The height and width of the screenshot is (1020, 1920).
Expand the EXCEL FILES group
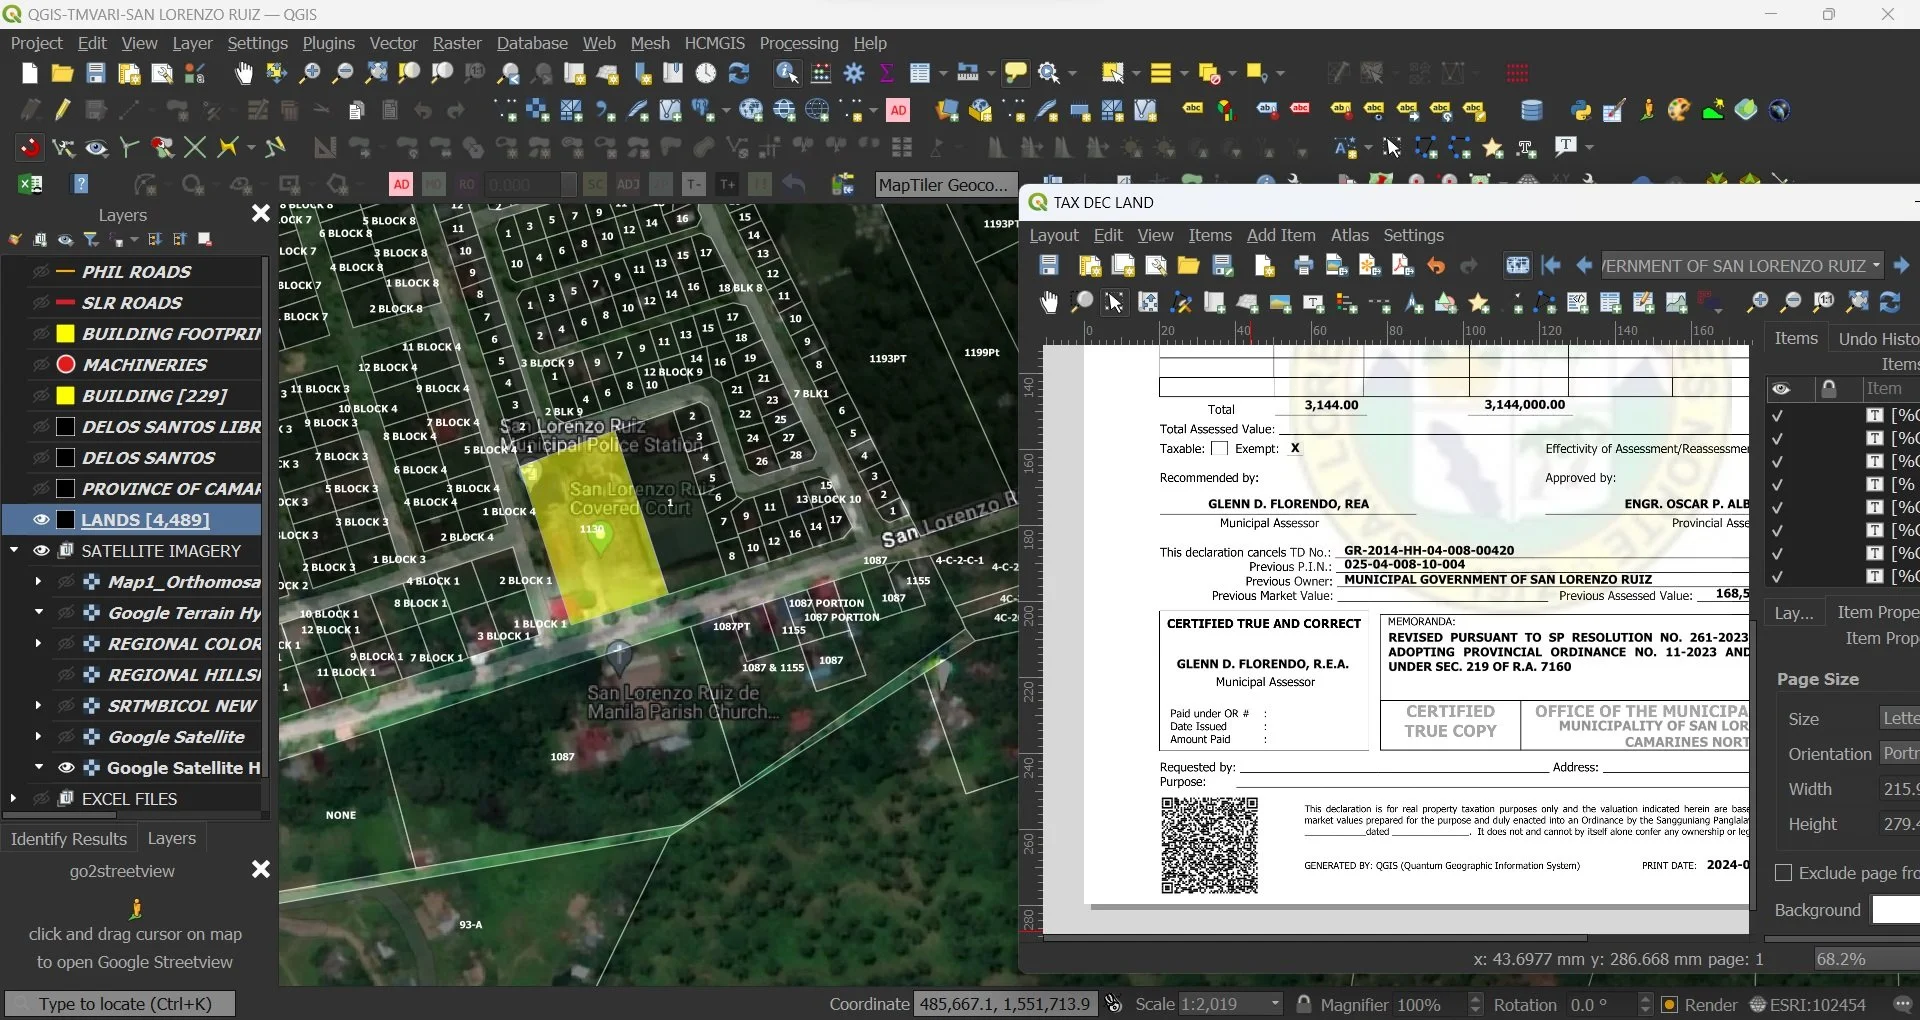14,799
